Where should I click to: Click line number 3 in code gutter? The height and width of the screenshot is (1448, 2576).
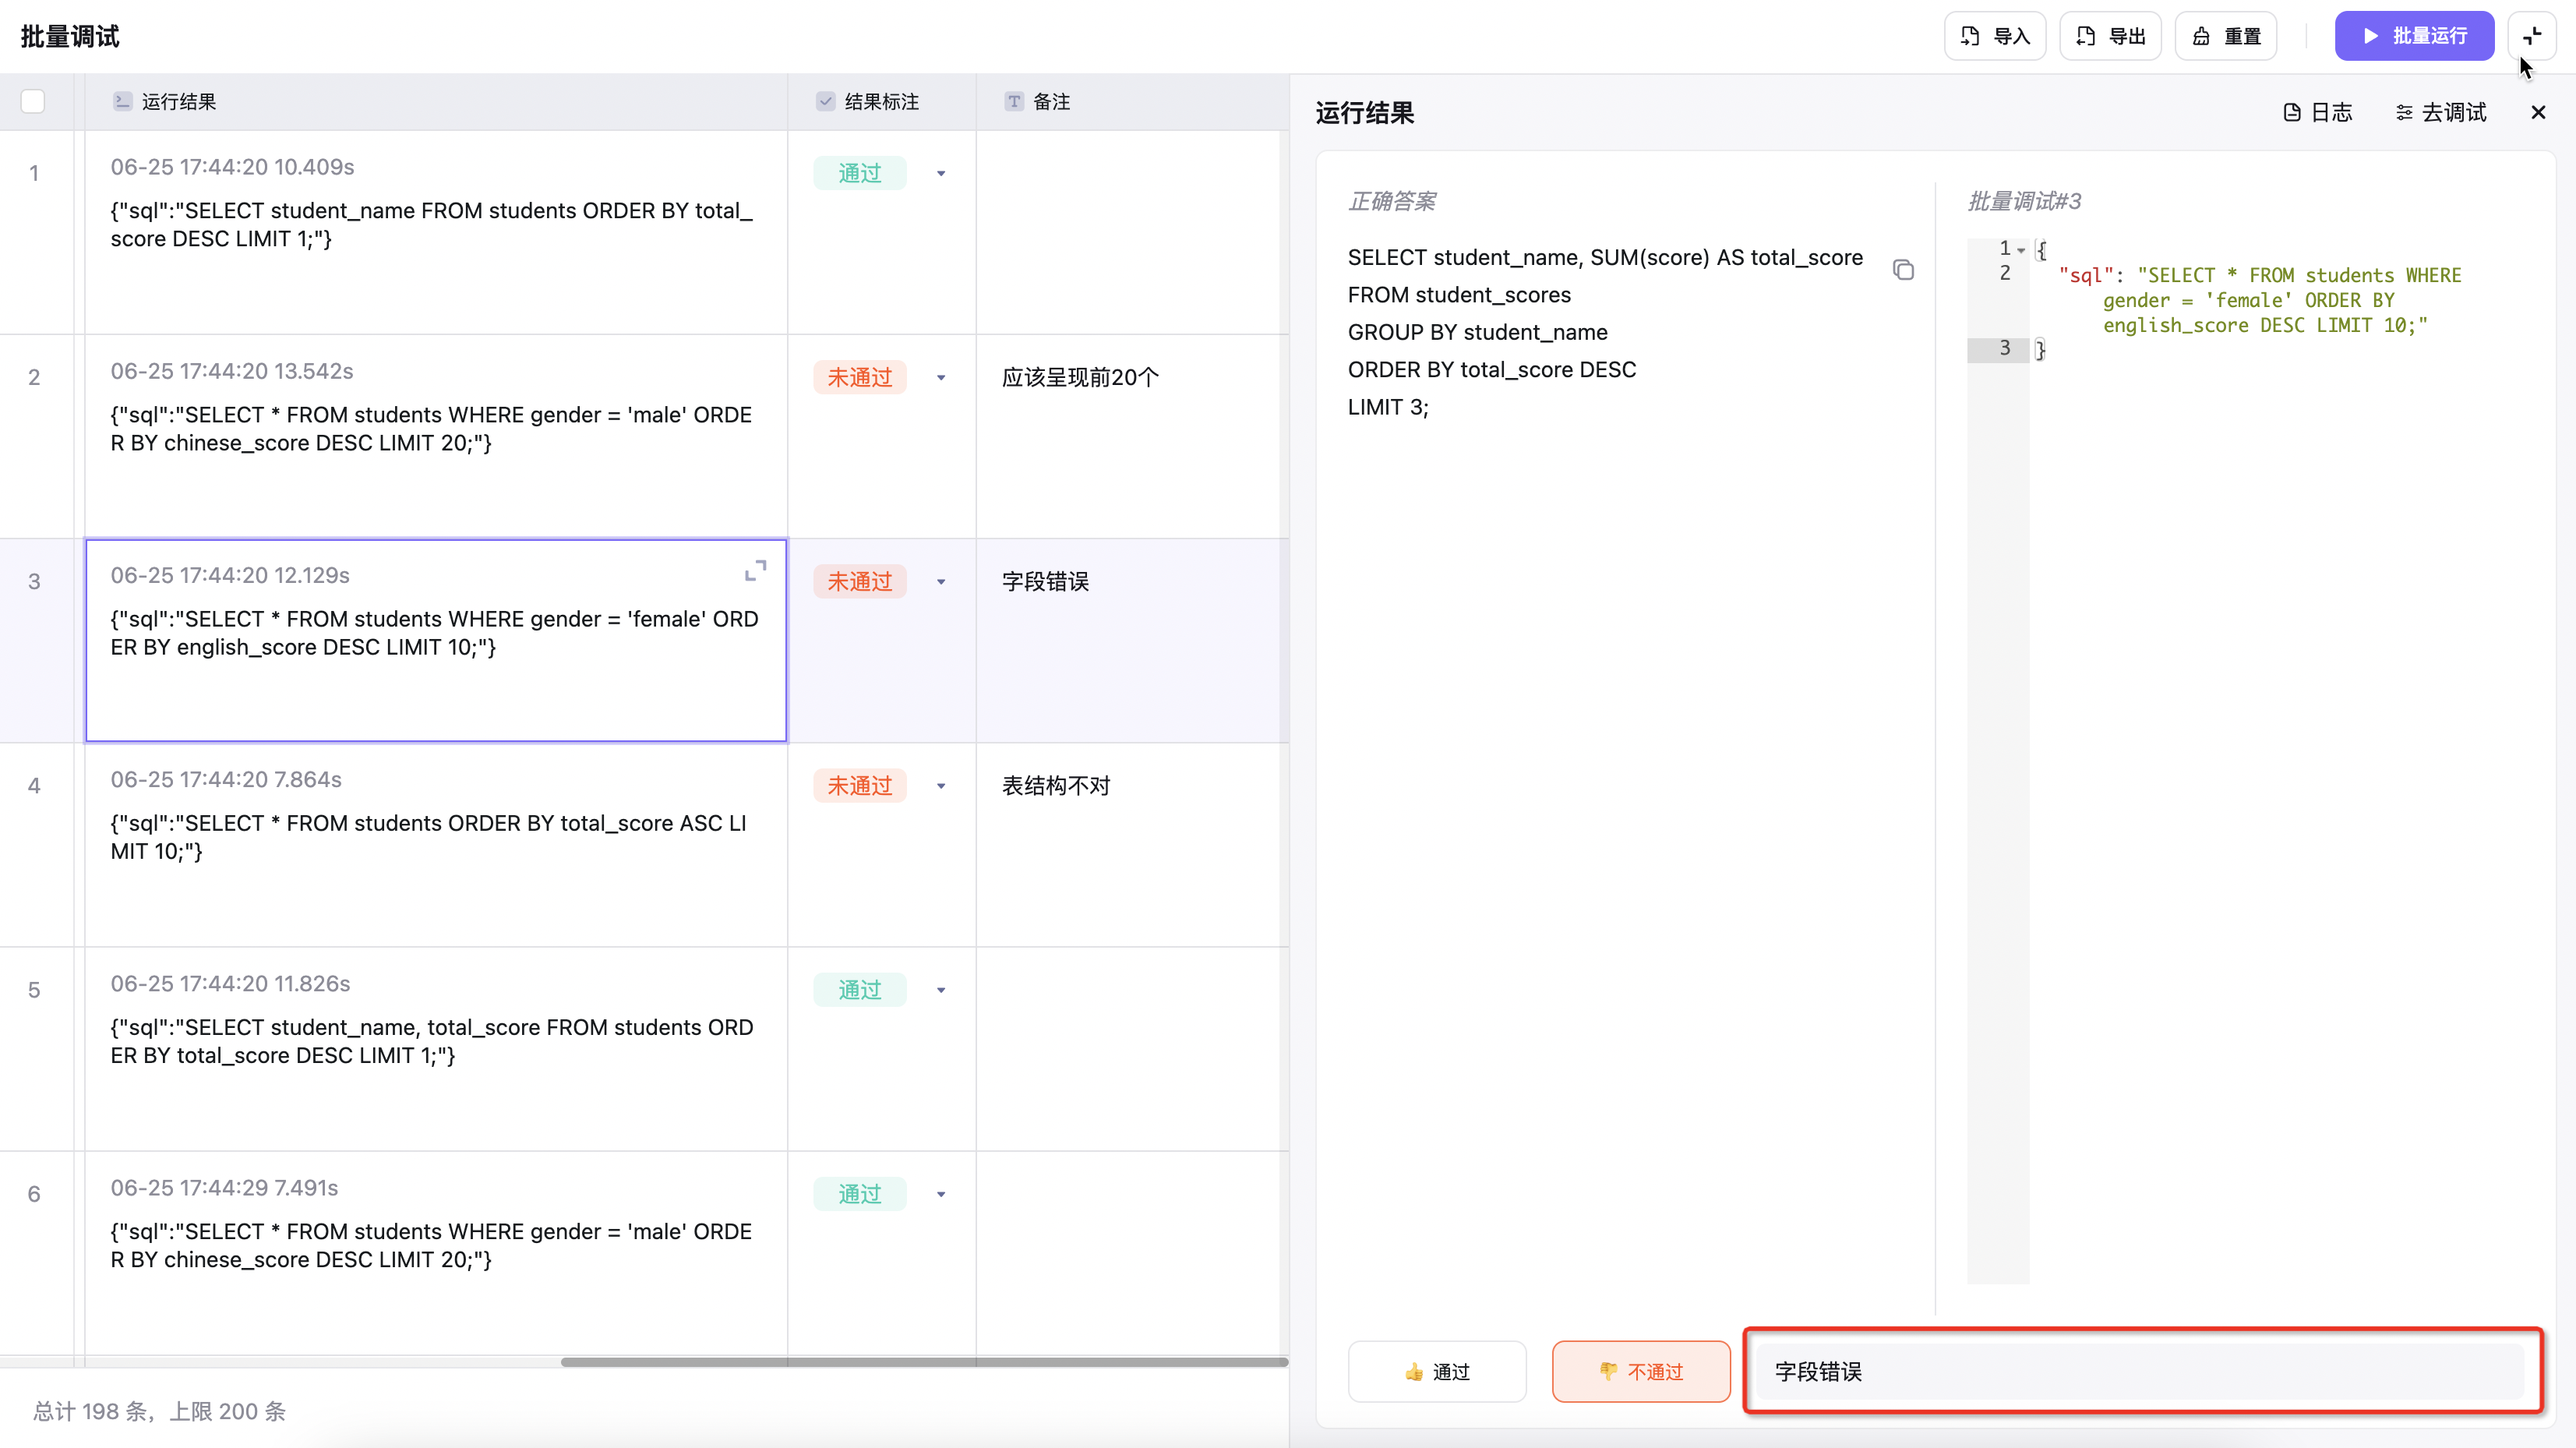[2004, 349]
